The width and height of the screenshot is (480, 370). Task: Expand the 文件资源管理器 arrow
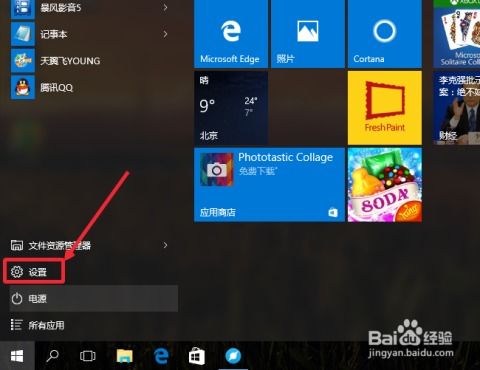165,245
